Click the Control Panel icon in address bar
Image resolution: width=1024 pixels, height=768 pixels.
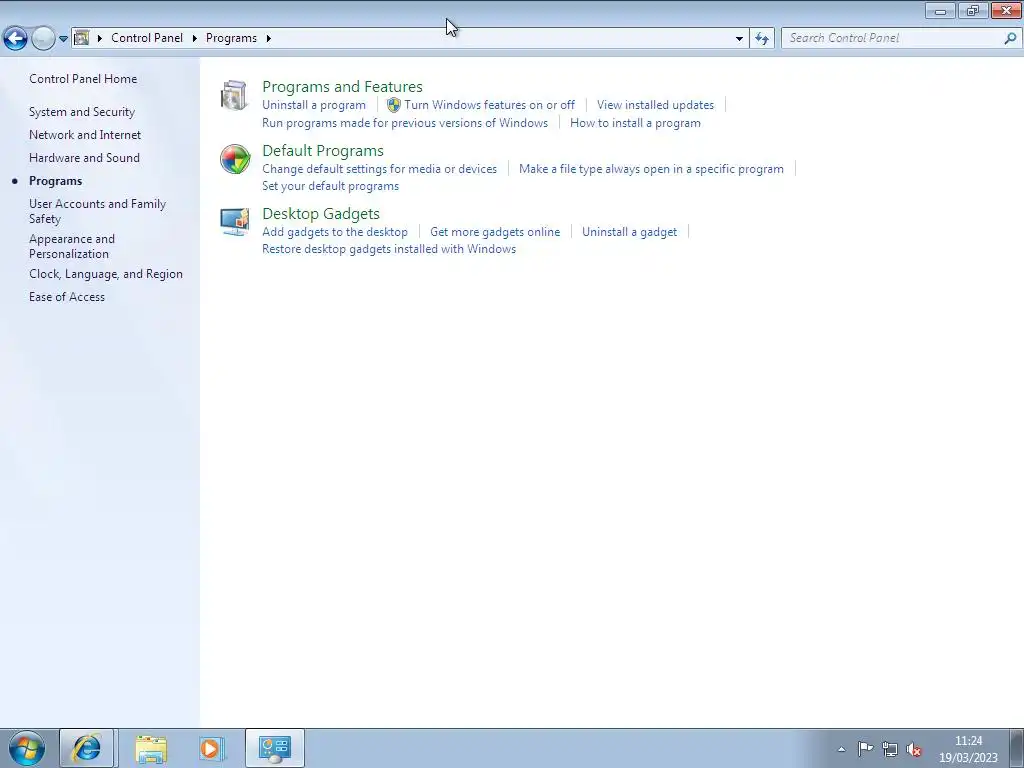pyautogui.click(x=82, y=38)
